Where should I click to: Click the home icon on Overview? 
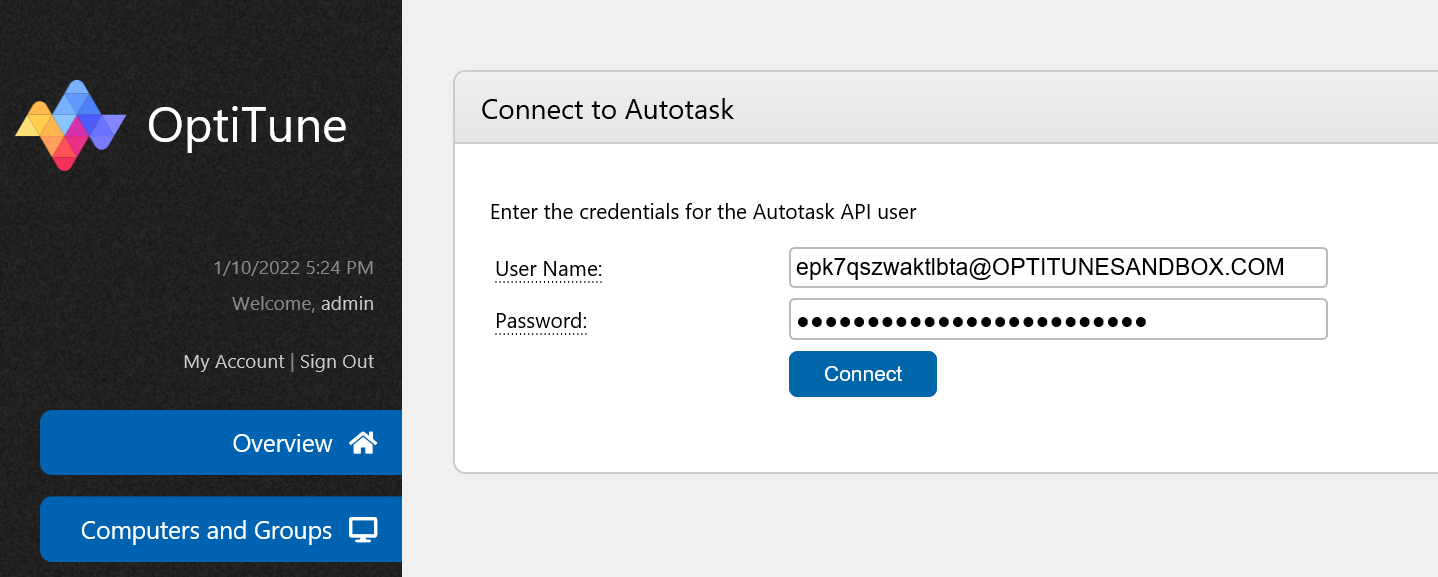coord(363,443)
